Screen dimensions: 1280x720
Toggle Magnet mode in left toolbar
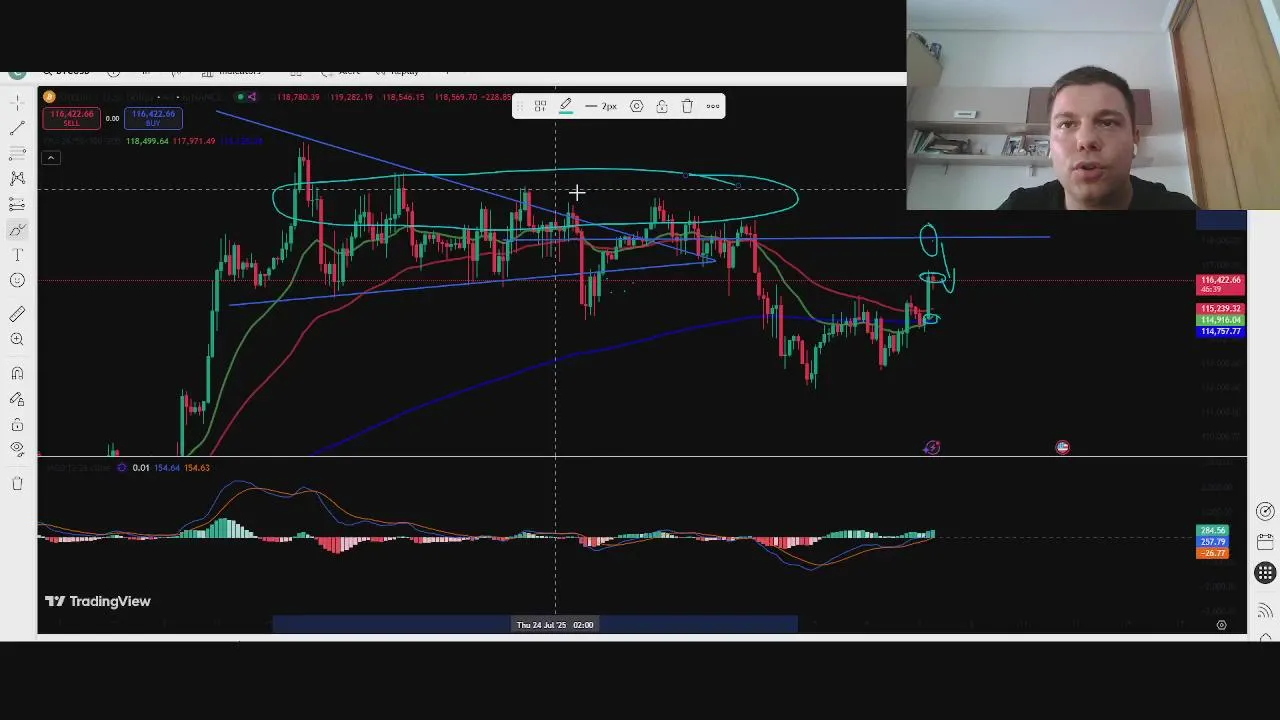click(x=17, y=373)
